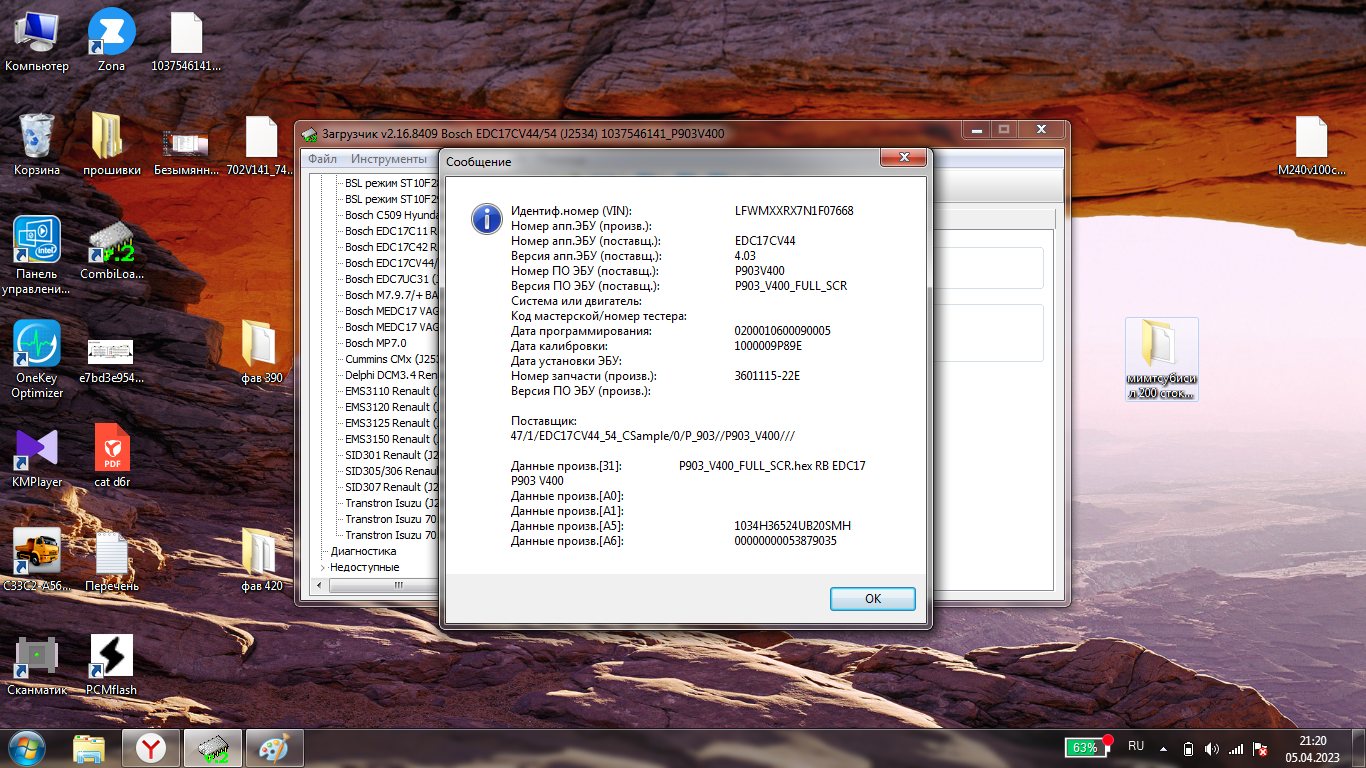Viewport: 1366px width, 768px height.
Task: Open the Инструменты menu
Action: click(388, 159)
